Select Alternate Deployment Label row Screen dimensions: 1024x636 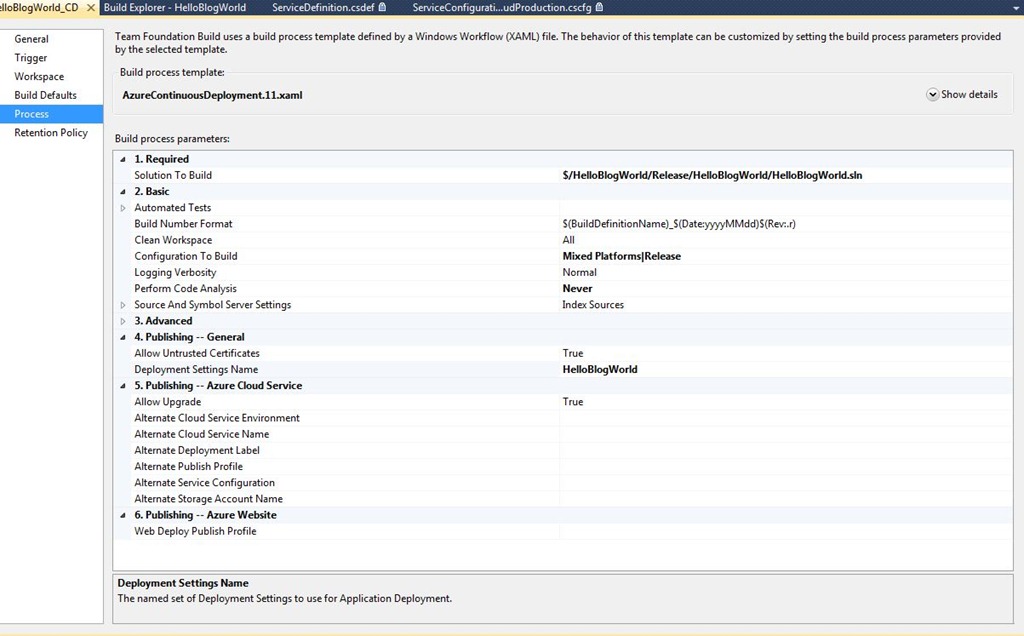pyautogui.click(x=197, y=450)
